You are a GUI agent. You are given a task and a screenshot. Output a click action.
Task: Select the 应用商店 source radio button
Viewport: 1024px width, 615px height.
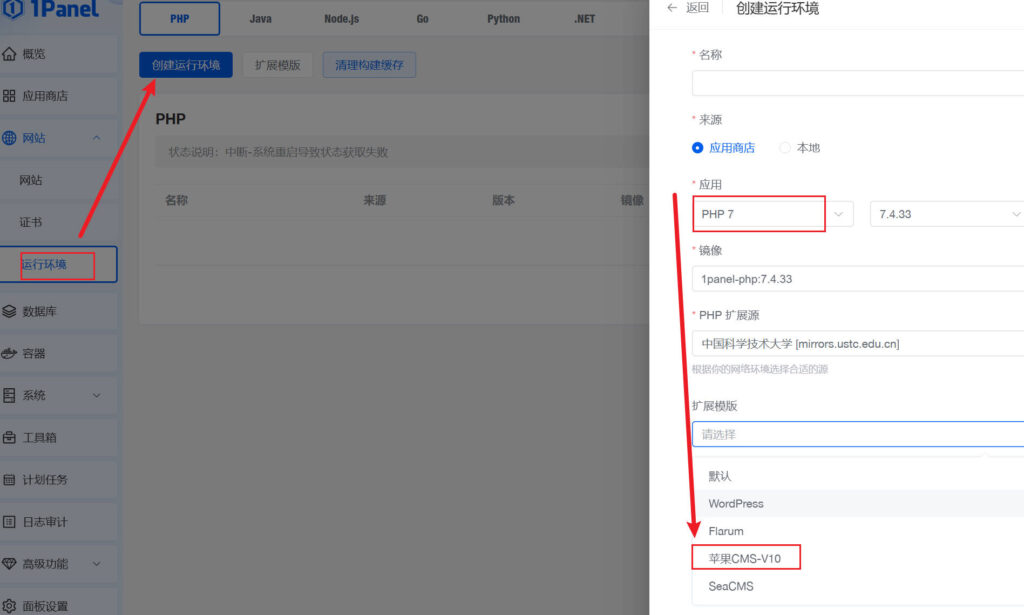[698, 148]
